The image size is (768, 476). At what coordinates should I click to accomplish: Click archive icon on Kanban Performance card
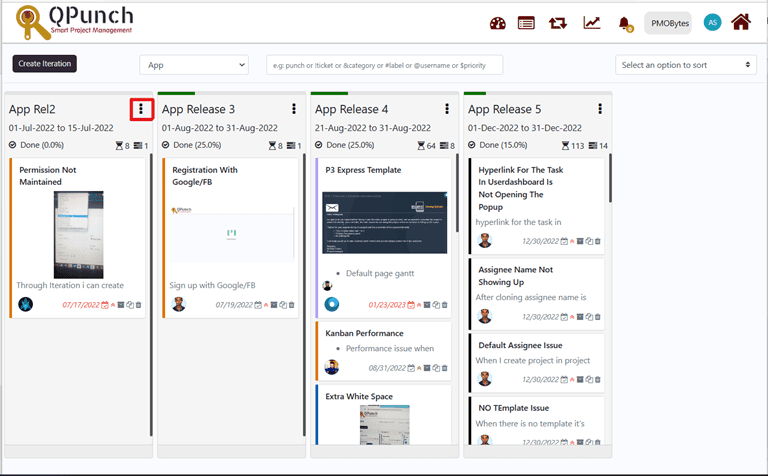click(426, 368)
